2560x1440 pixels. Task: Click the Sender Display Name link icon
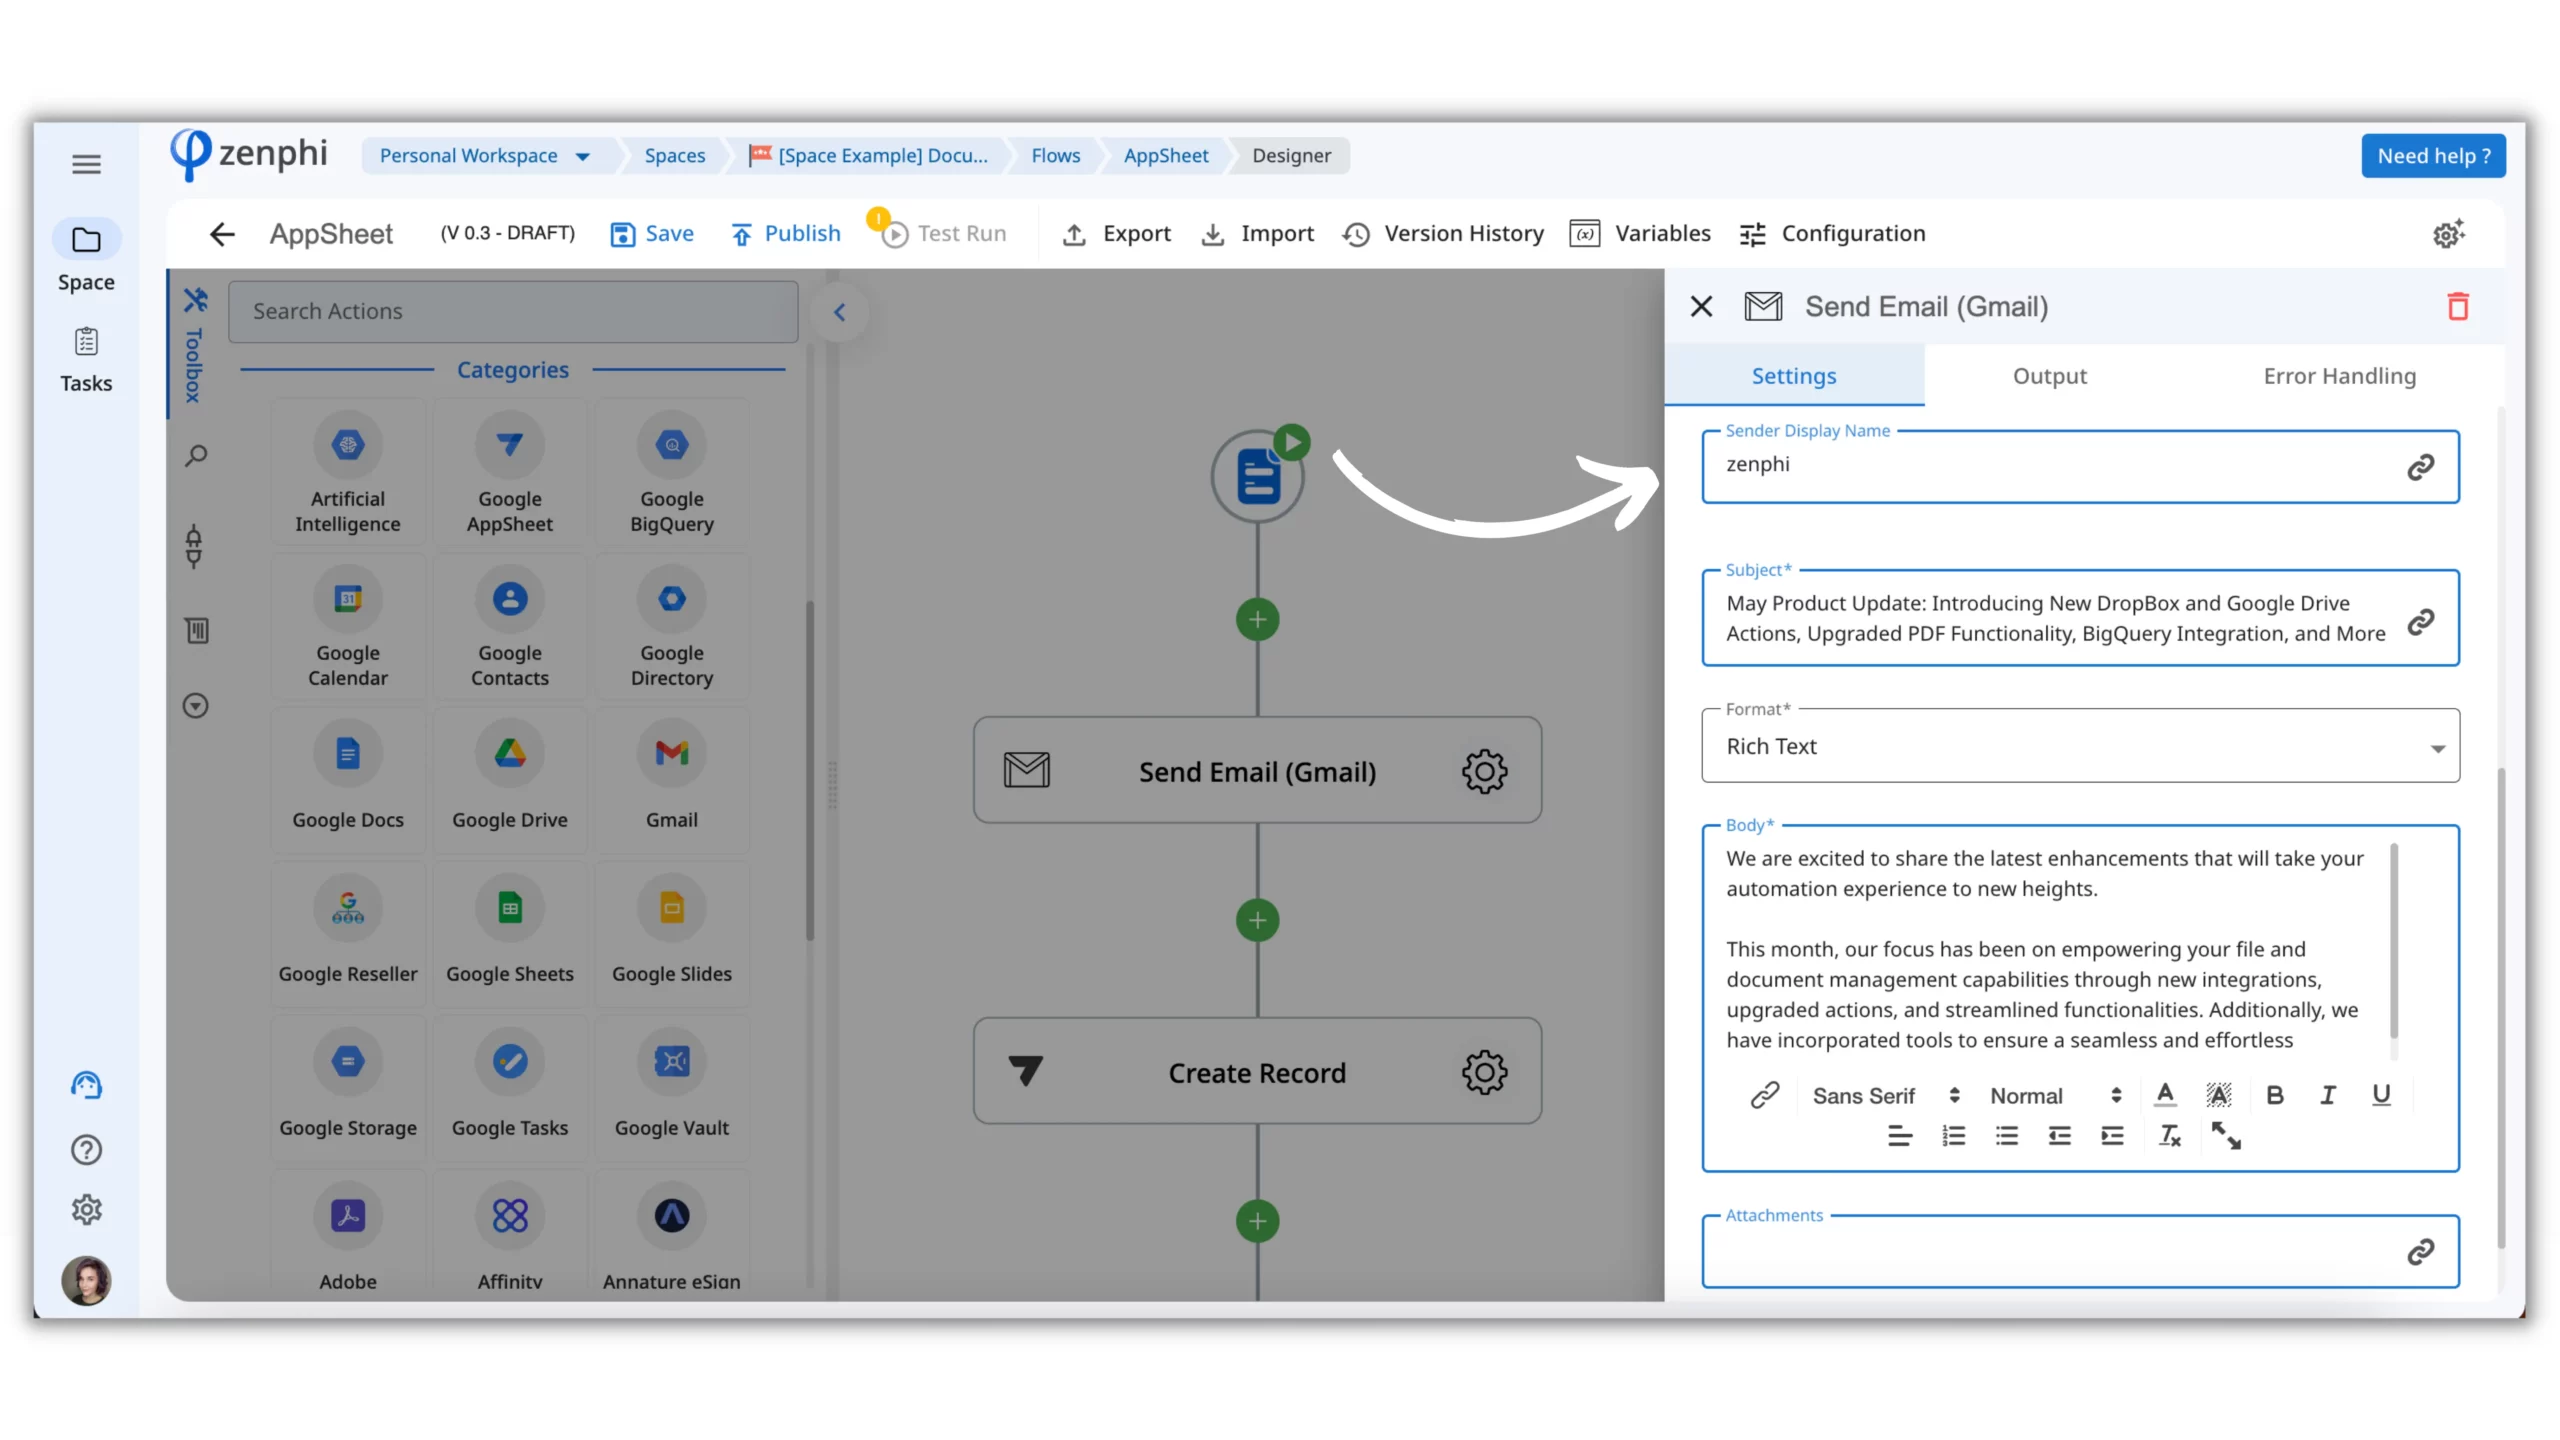tap(2419, 467)
